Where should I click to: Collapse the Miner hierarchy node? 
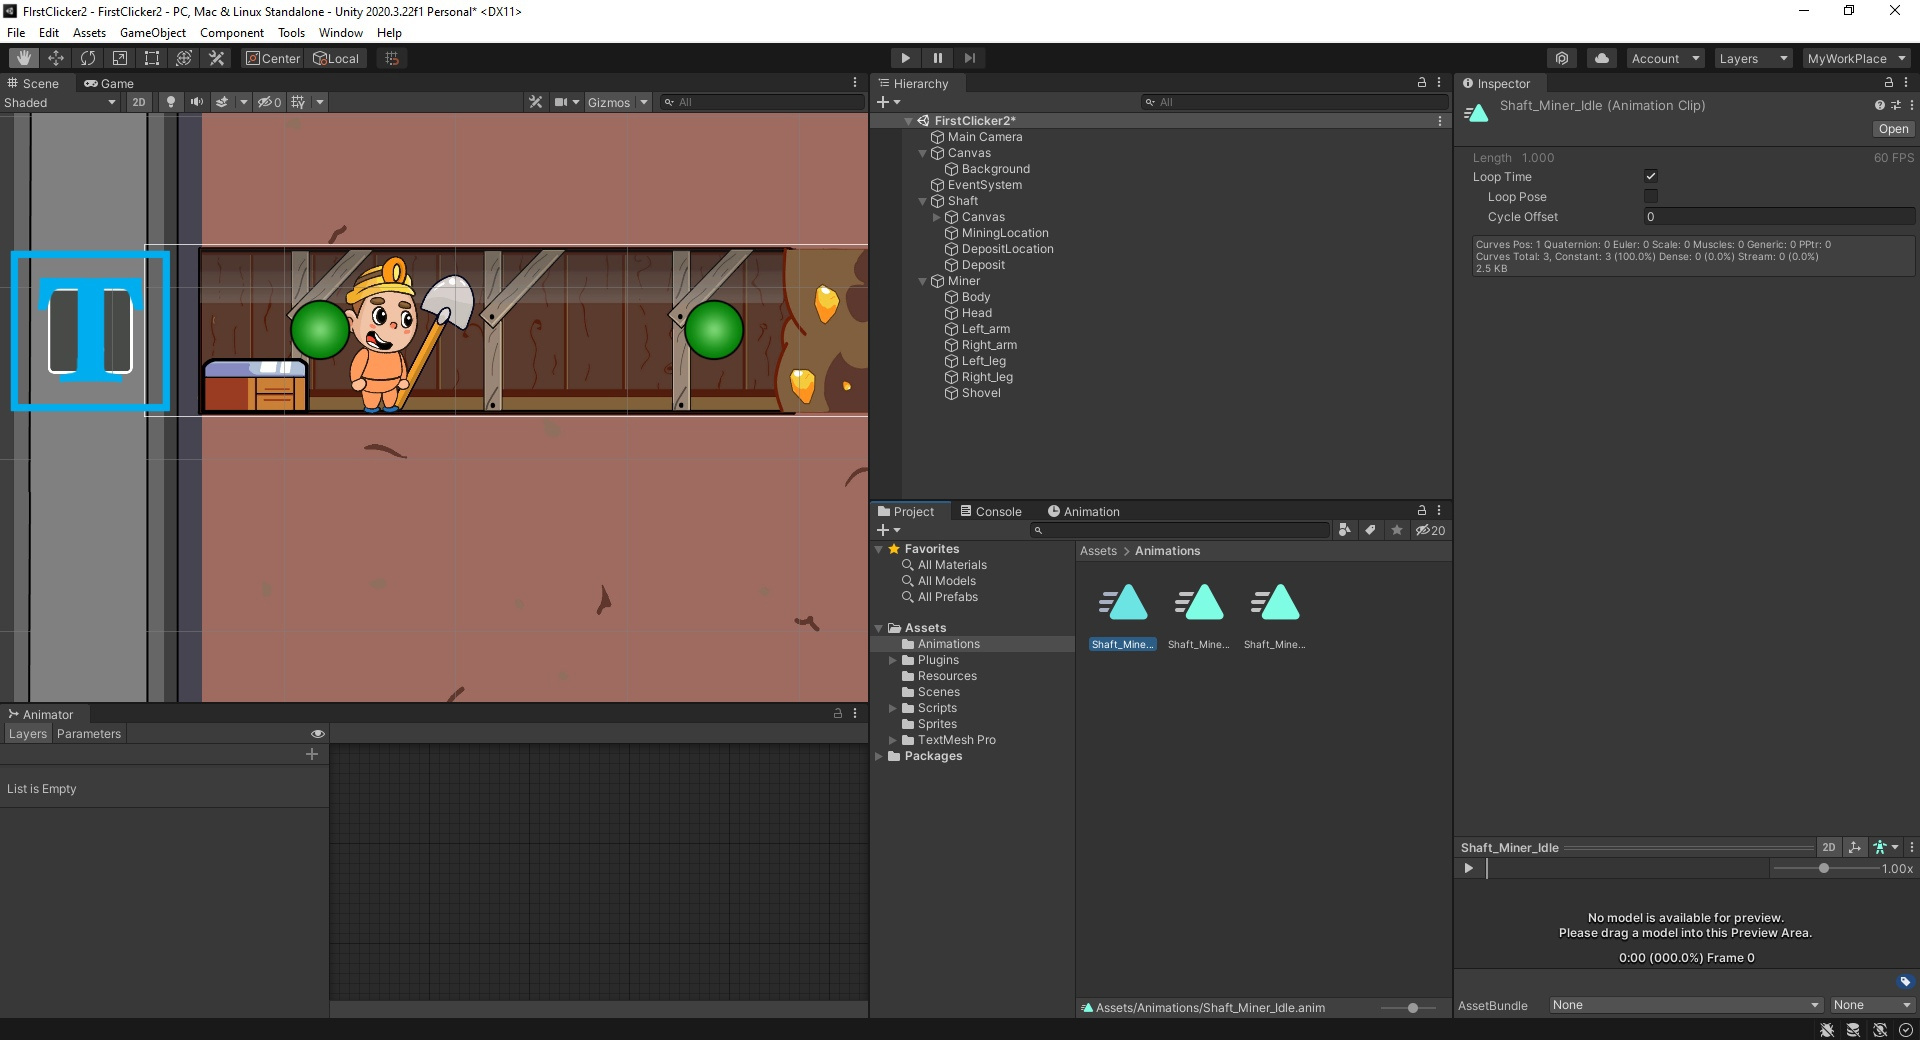(x=923, y=281)
